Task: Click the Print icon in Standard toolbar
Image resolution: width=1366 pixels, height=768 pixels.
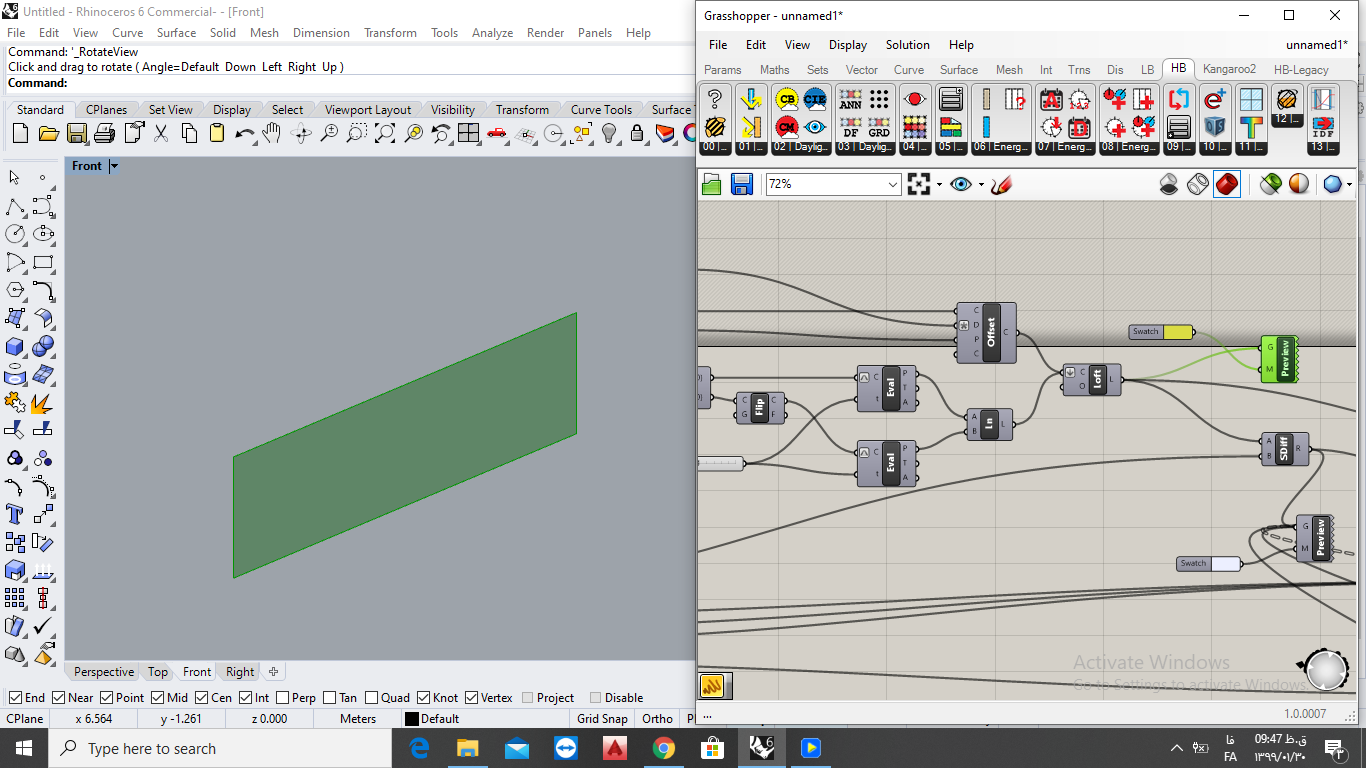Action: [x=104, y=133]
